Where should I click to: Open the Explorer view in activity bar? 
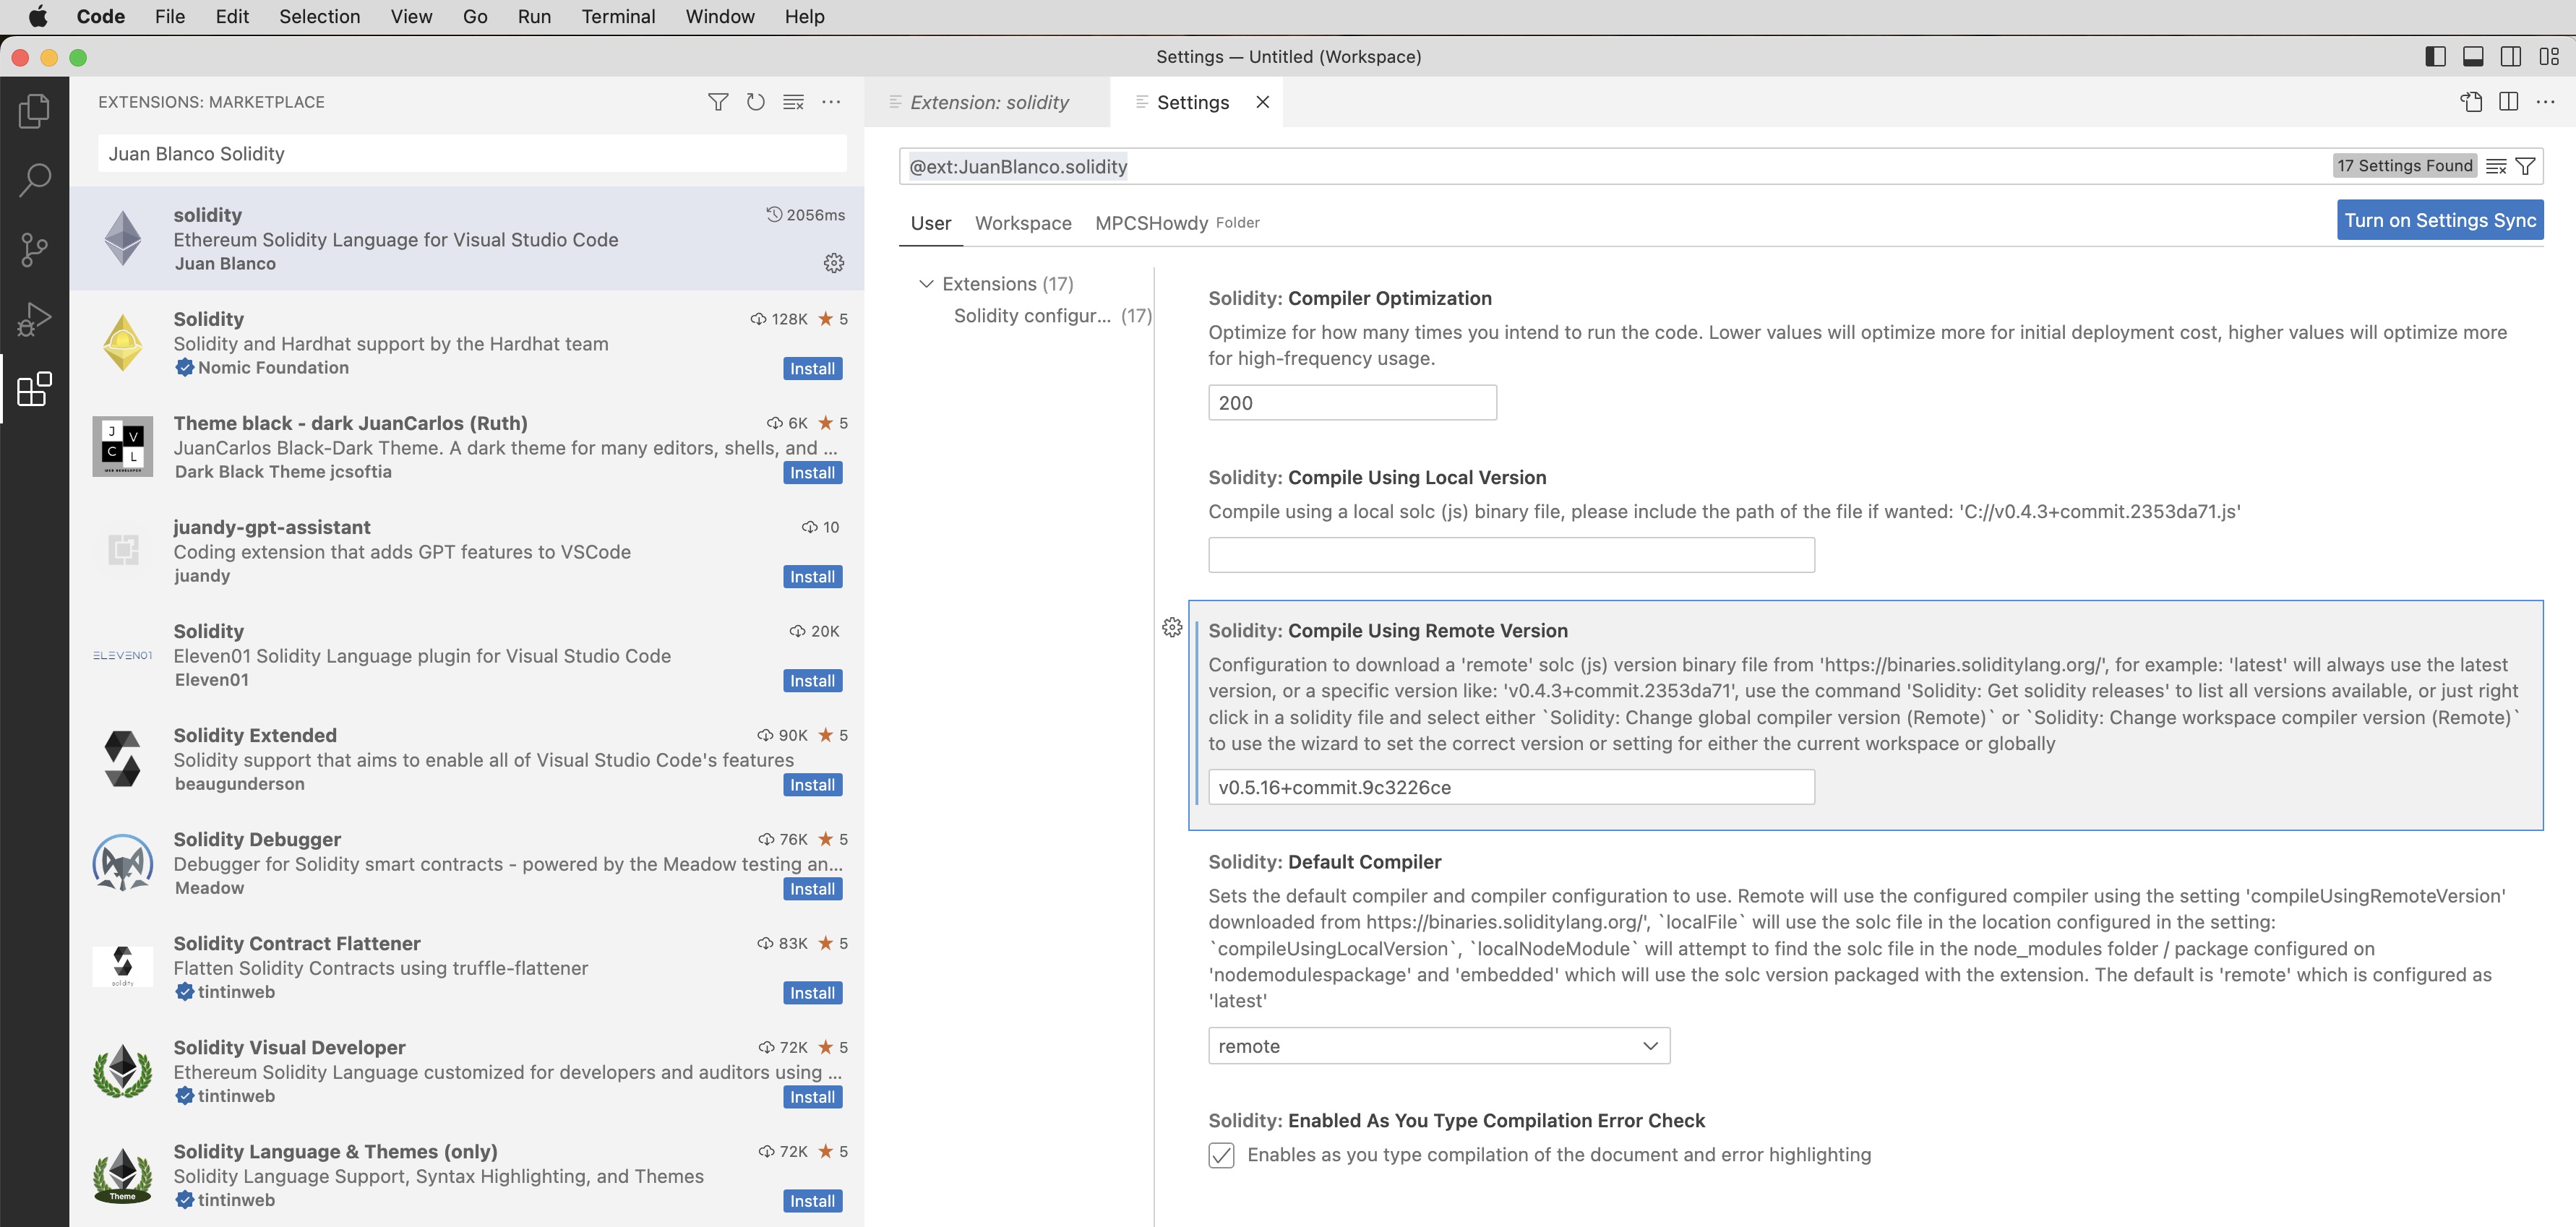tap(34, 110)
